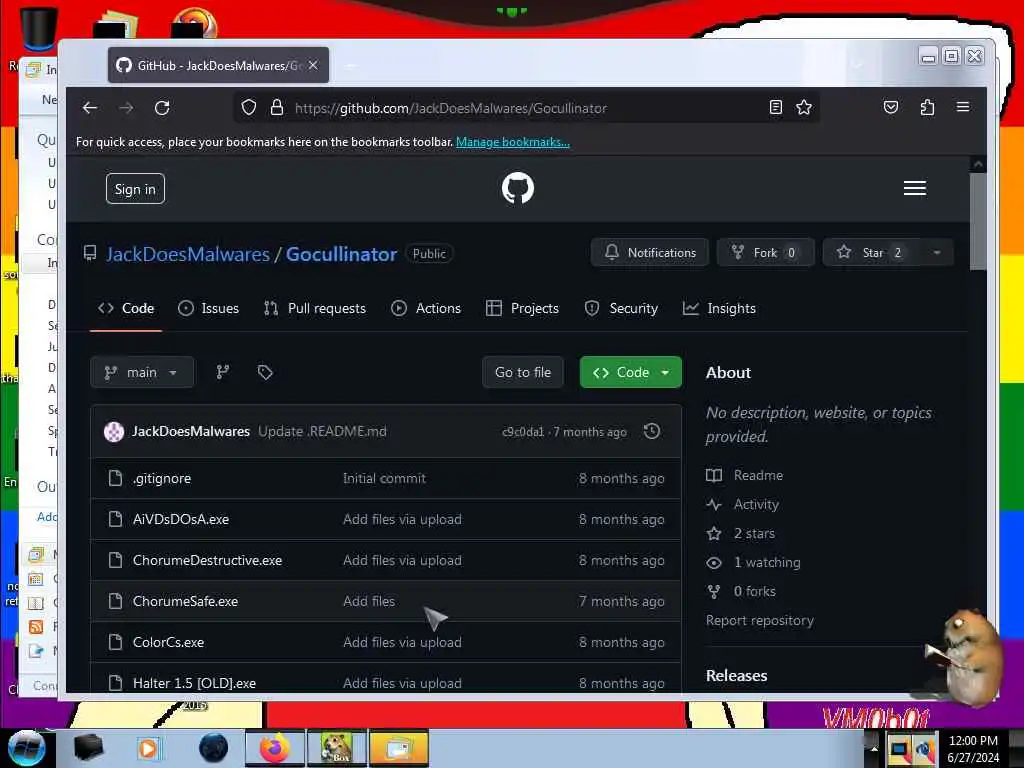Open commit history clock icon
This screenshot has height=768, width=1024.
pos(652,431)
